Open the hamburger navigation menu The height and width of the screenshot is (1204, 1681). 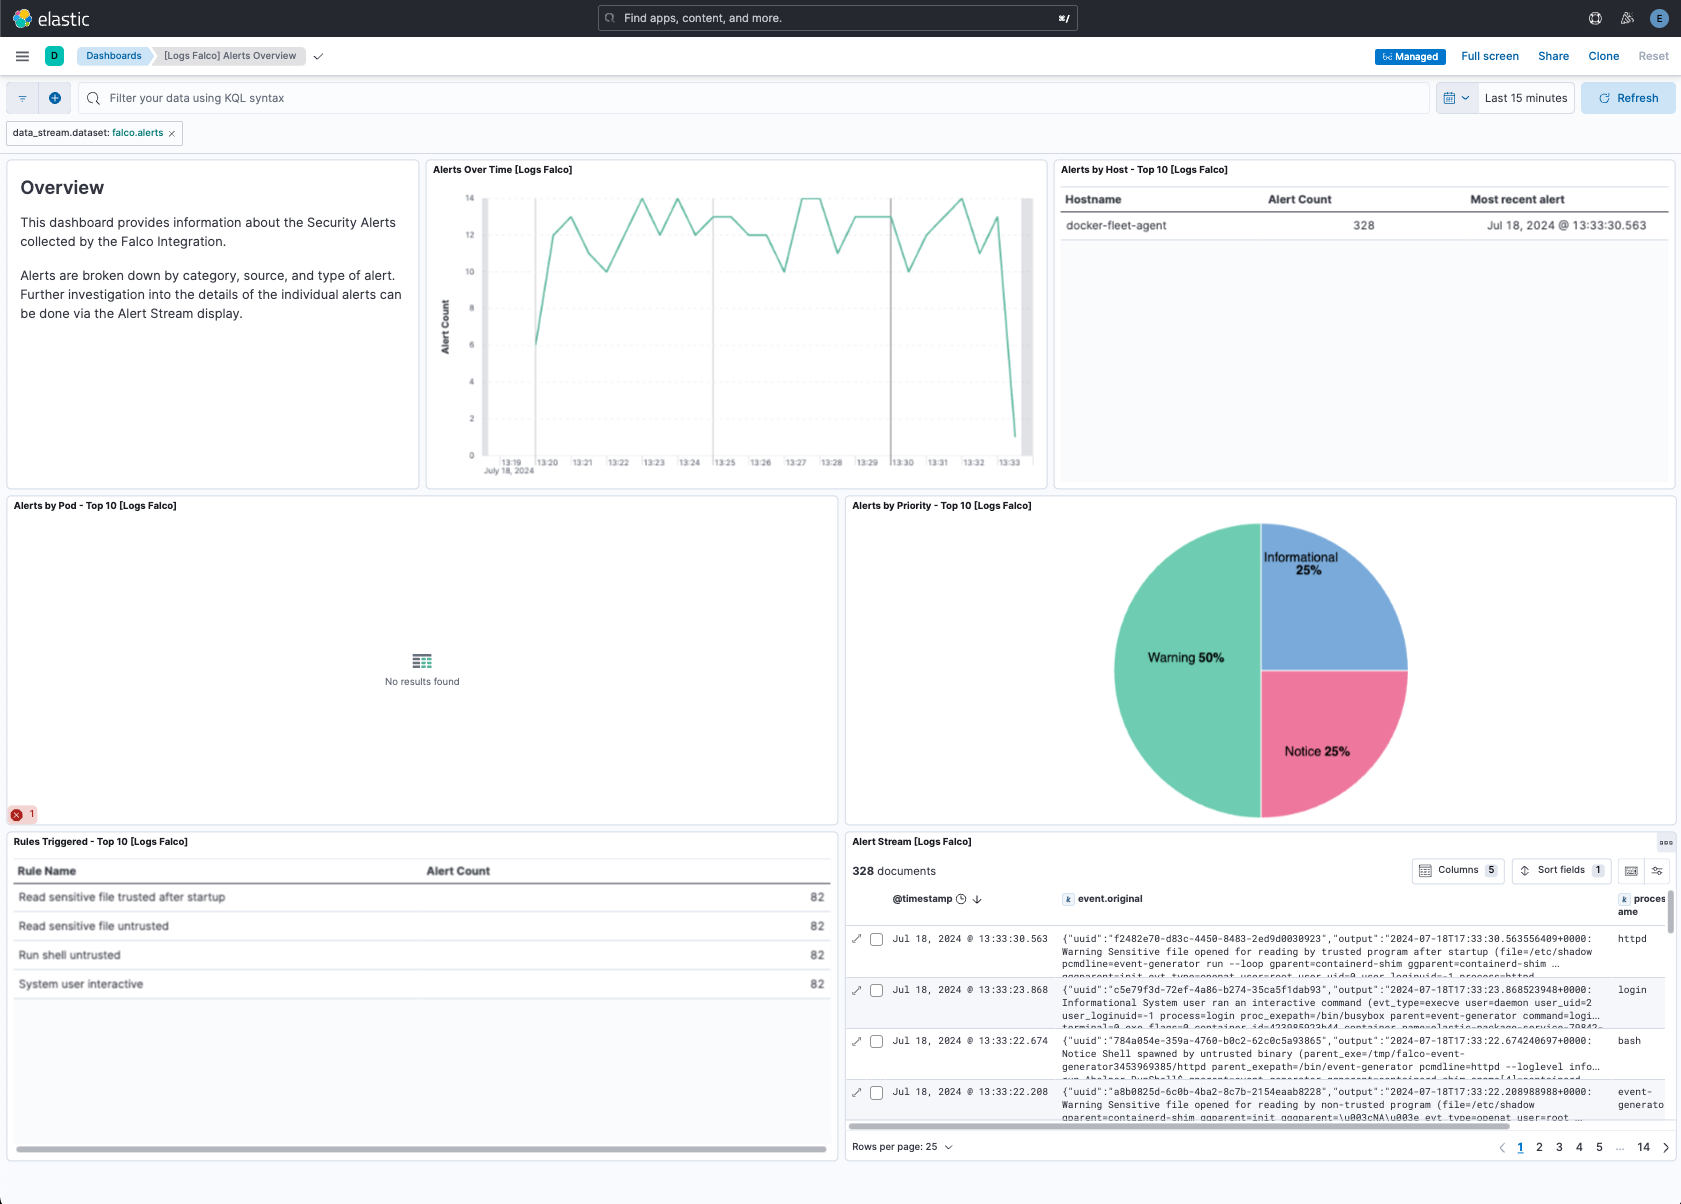pyautogui.click(x=22, y=56)
